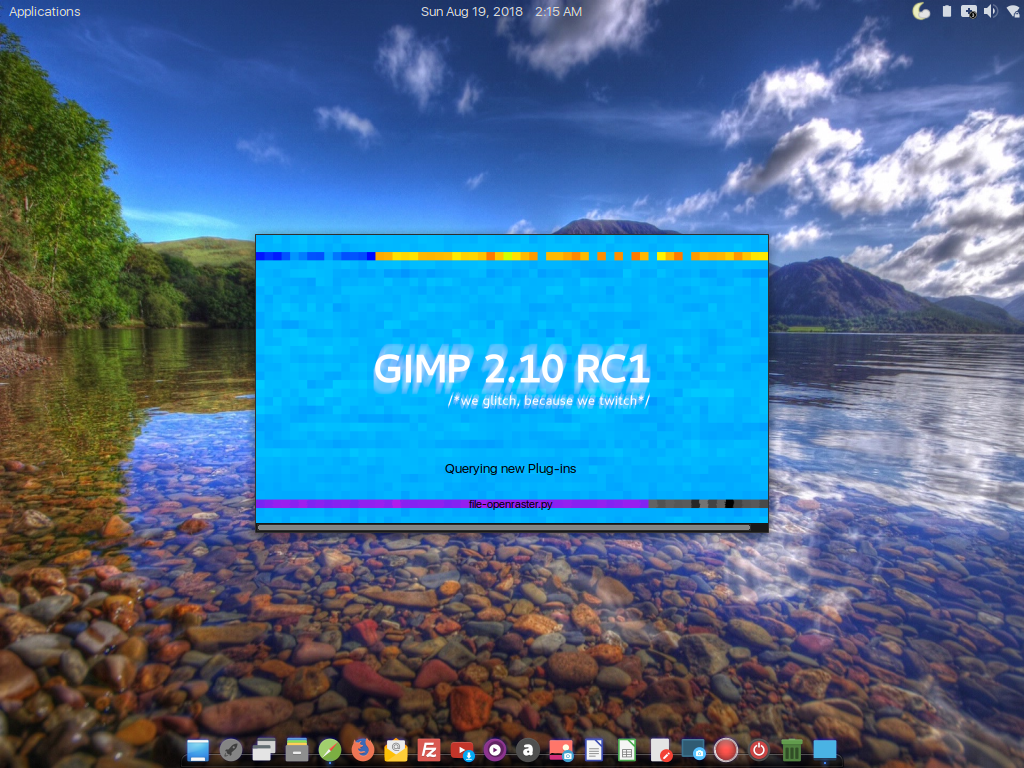Open the pink photo camera dock icon
The width and height of the screenshot is (1024, 768).
561,750
